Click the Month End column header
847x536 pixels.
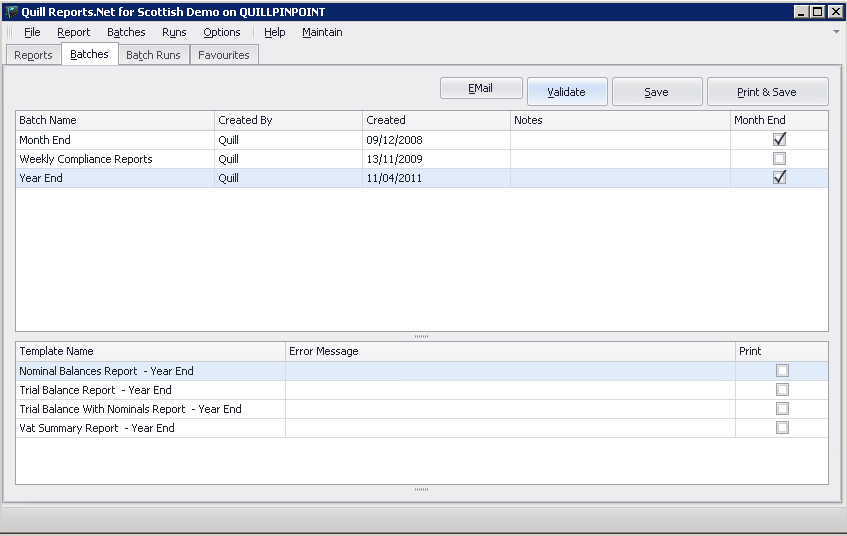coord(779,120)
